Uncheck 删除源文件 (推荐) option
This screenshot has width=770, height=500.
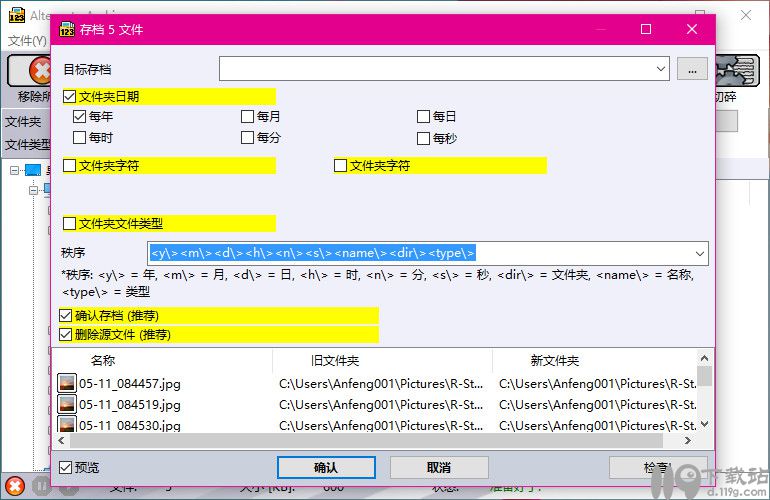point(66,334)
